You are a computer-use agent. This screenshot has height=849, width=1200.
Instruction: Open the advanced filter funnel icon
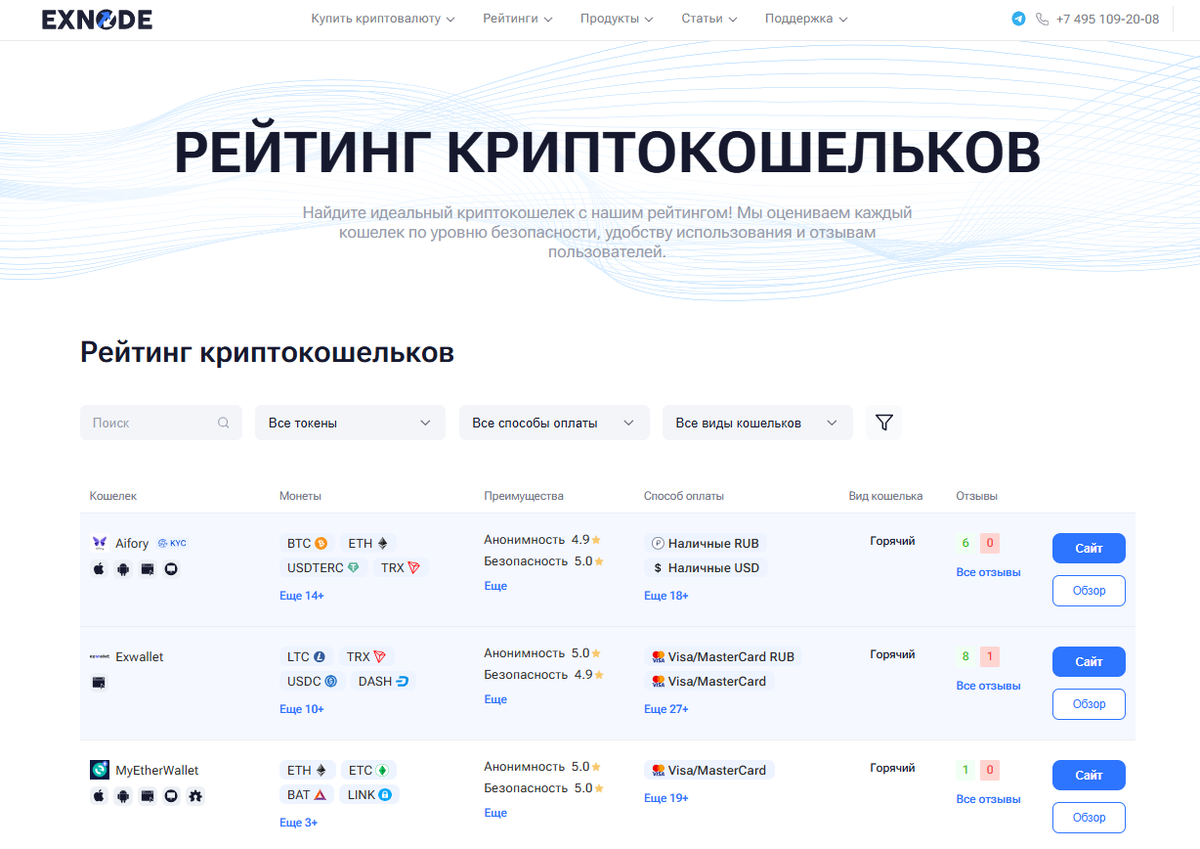pyautogui.click(x=883, y=422)
